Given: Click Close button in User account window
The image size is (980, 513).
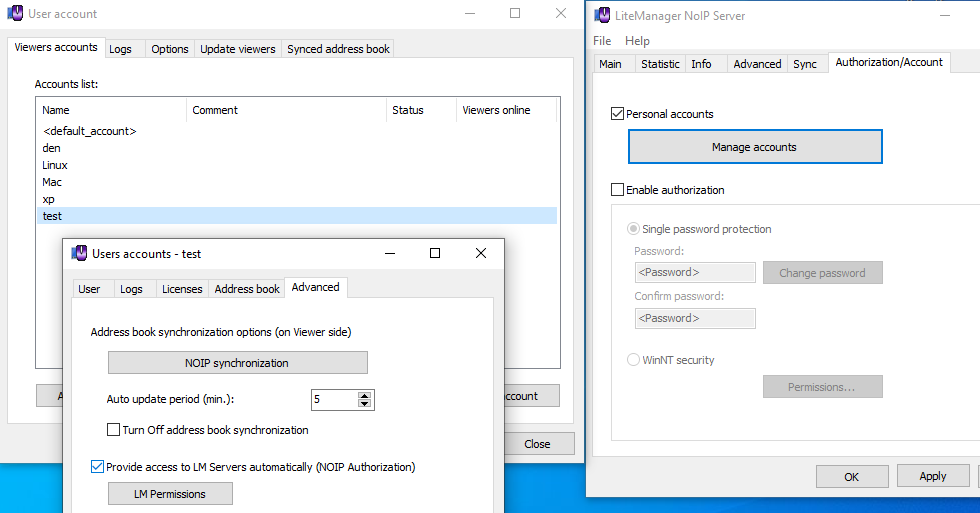Looking at the screenshot, I should click(538, 444).
